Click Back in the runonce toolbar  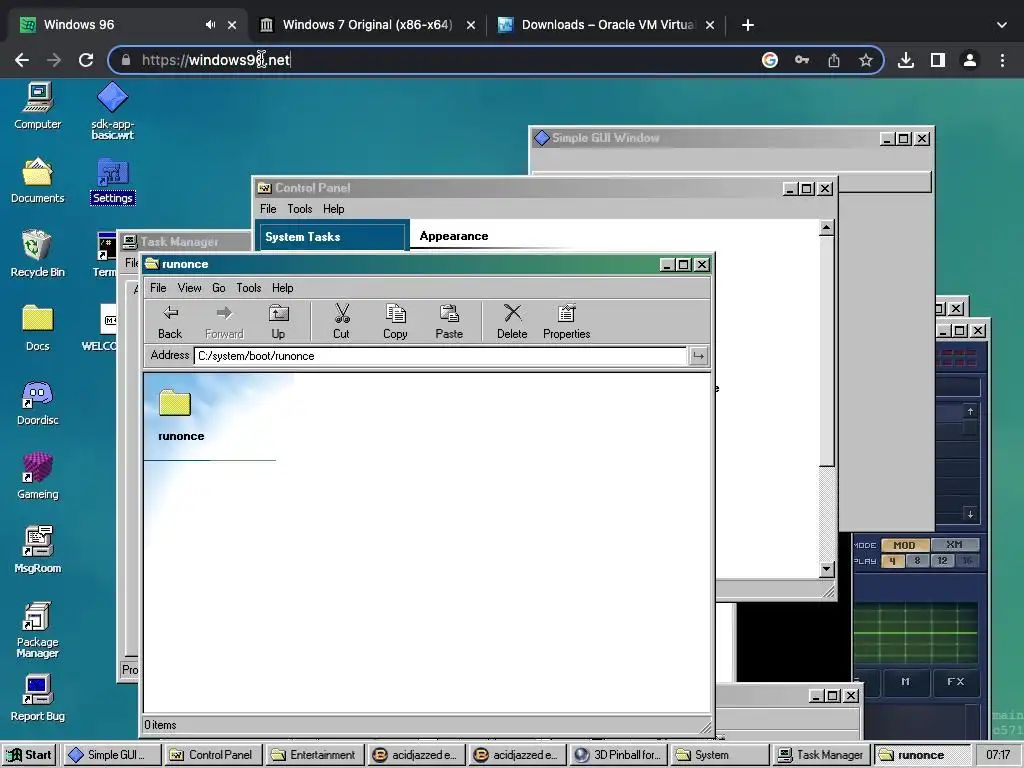coord(170,322)
